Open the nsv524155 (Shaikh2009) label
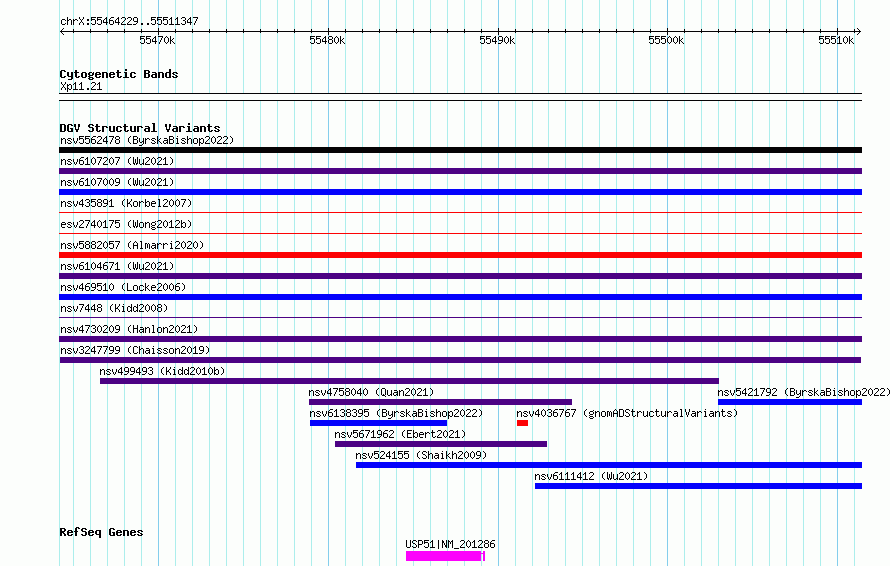The height and width of the screenshot is (566, 890). (421, 455)
